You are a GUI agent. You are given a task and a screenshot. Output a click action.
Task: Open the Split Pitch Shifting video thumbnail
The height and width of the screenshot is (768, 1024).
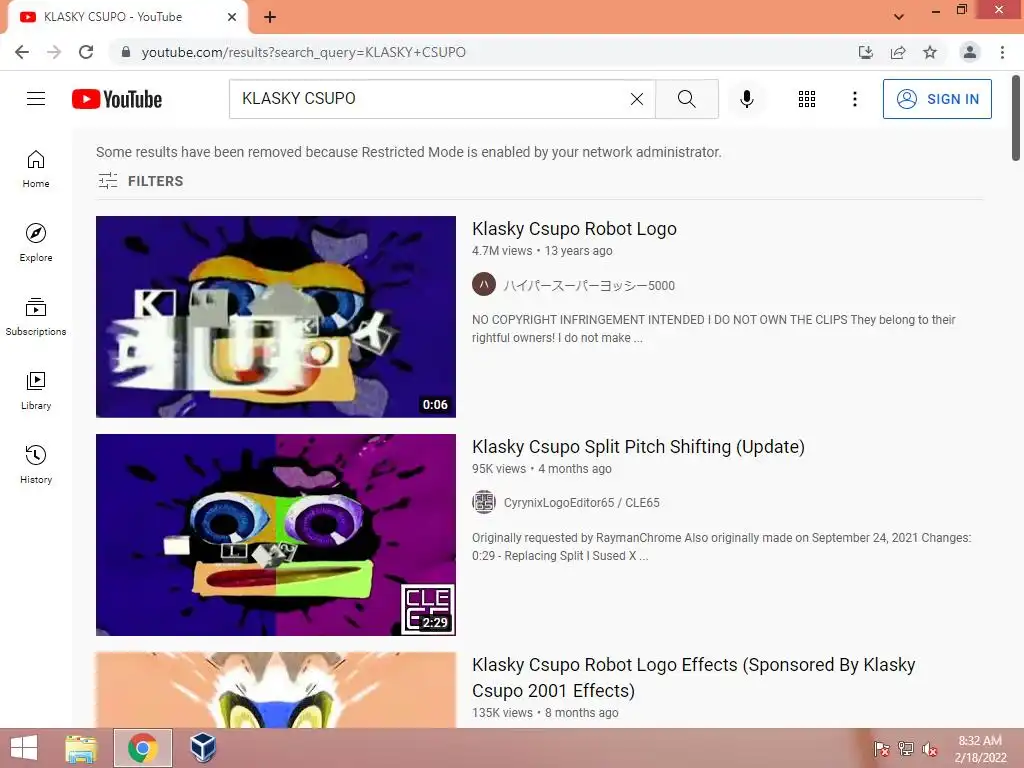click(276, 535)
